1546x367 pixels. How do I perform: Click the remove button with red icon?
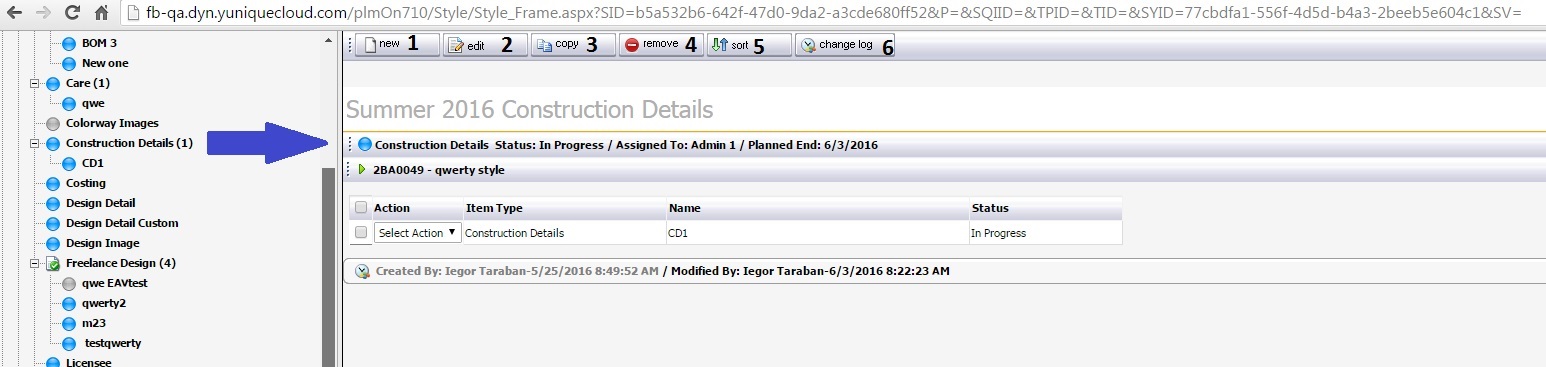660,45
